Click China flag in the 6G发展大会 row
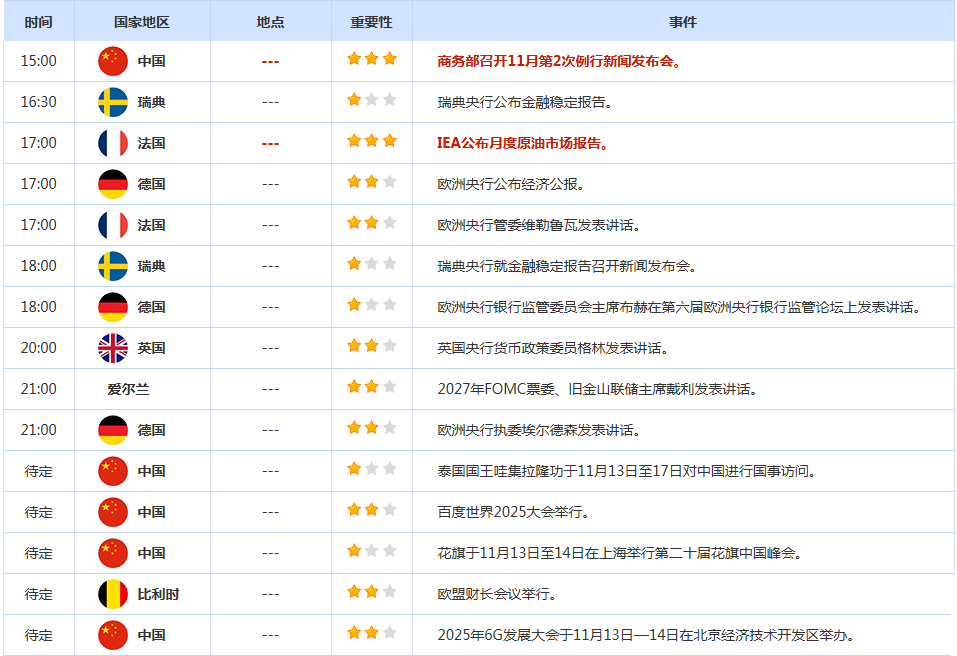The image size is (957, 656). (113, 635)
